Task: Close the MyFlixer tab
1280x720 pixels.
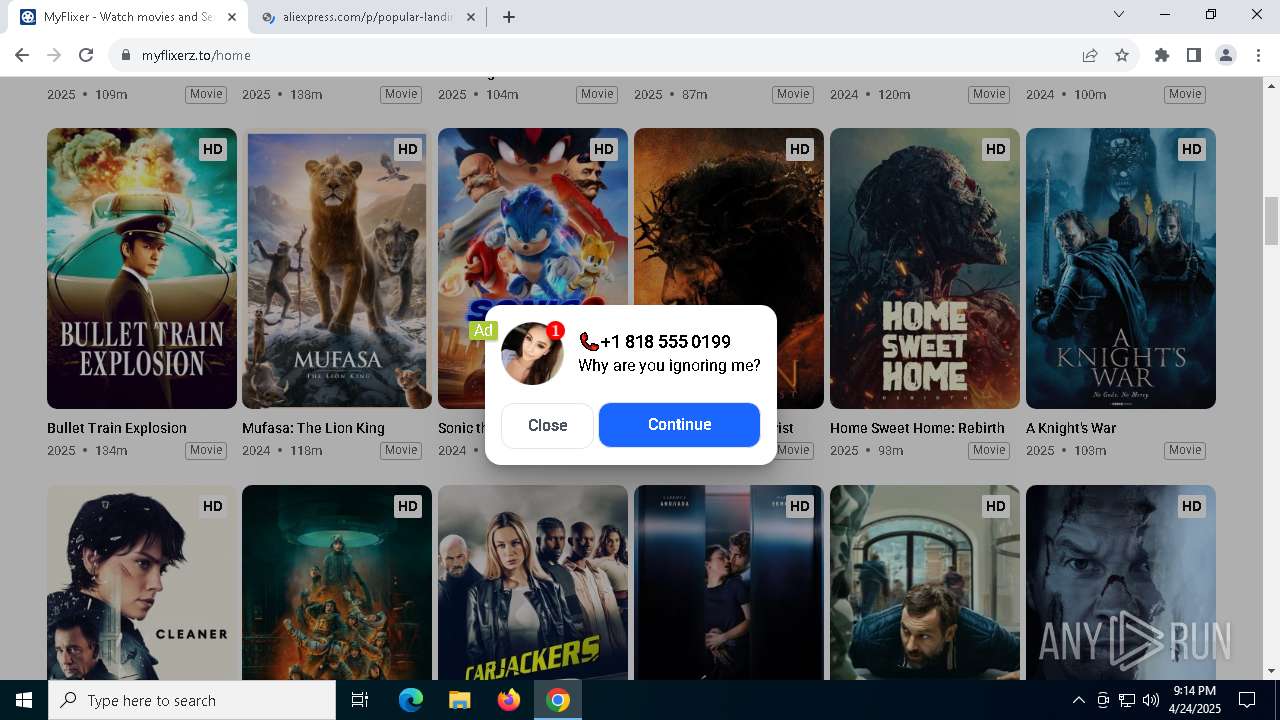Action: (x=232, y=17)
